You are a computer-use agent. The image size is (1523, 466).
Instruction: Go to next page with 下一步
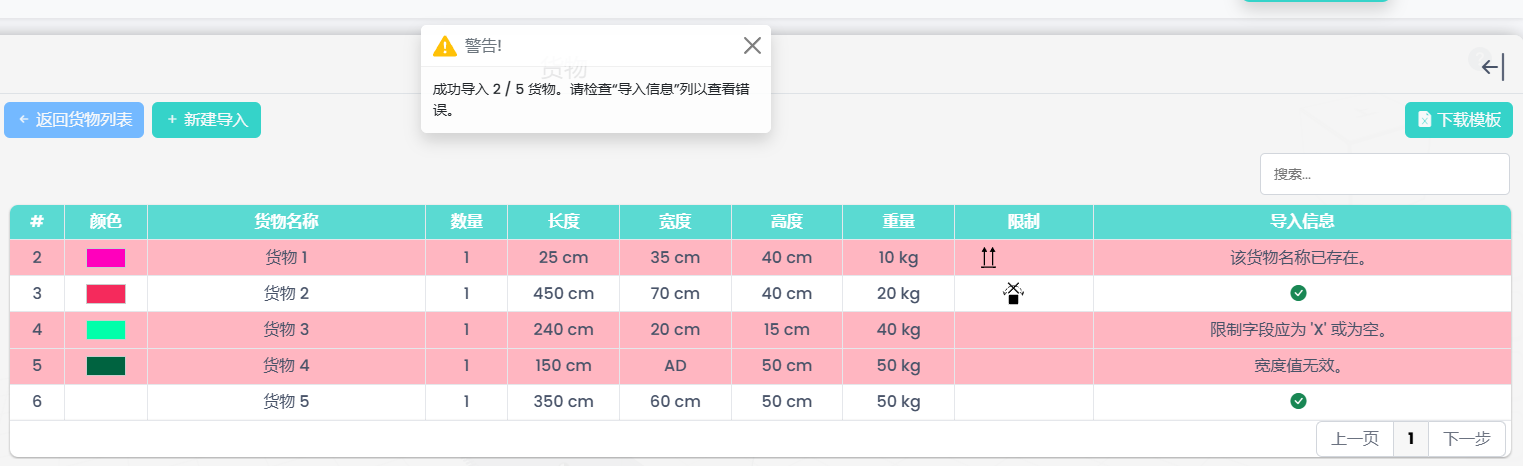[x=1467, y=438]
